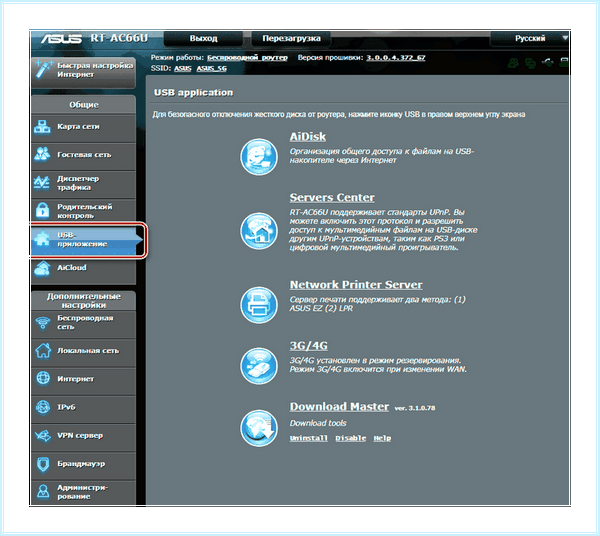
Task: Click the Download tools description text
Action: (x=318, y=424)
